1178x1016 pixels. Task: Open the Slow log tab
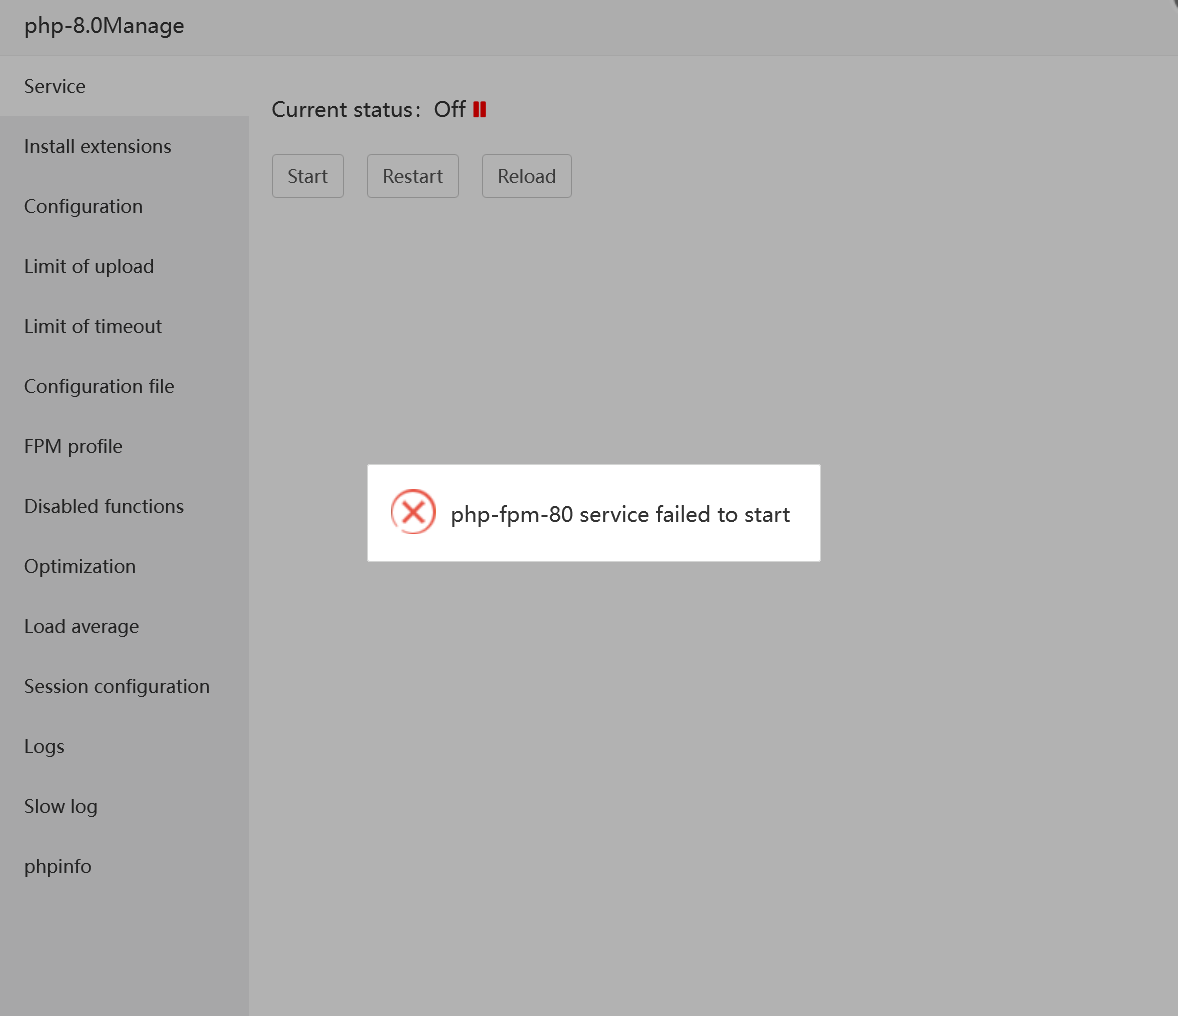click(124, 807)
